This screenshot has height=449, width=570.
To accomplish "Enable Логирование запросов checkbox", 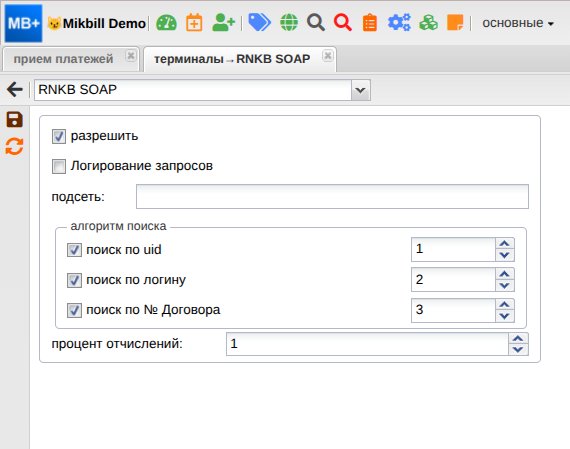I will [59, 167].
